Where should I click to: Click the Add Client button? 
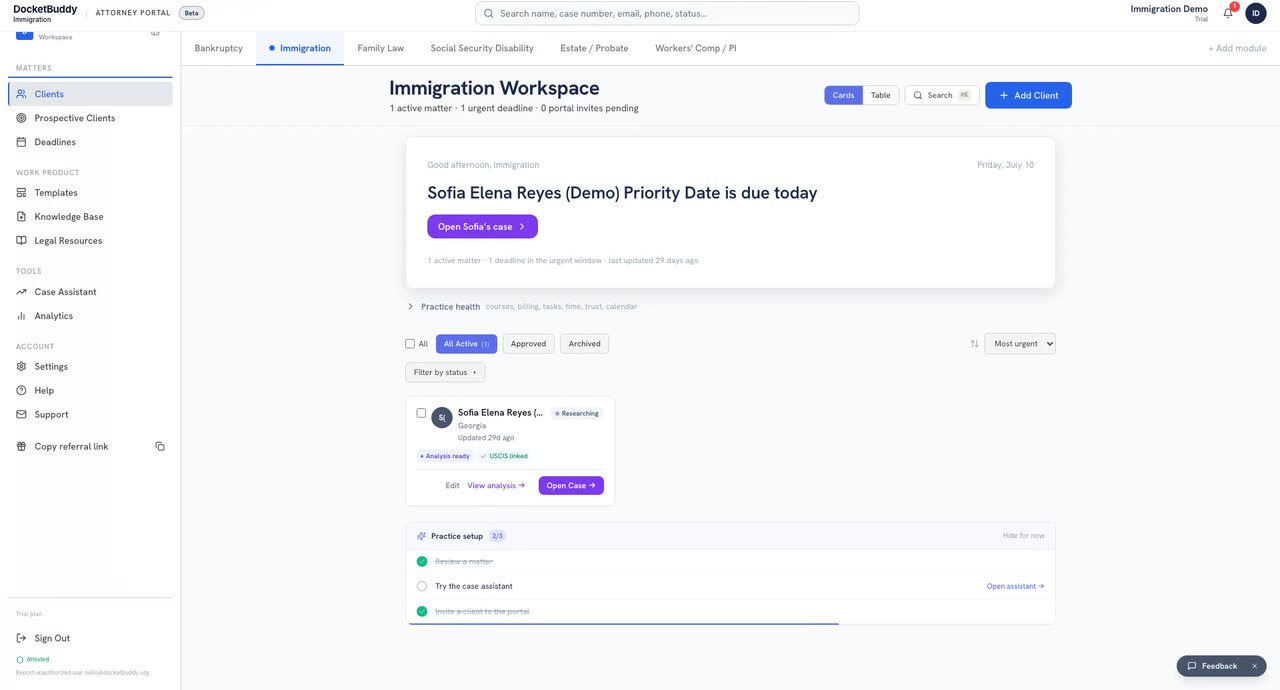1028,95
